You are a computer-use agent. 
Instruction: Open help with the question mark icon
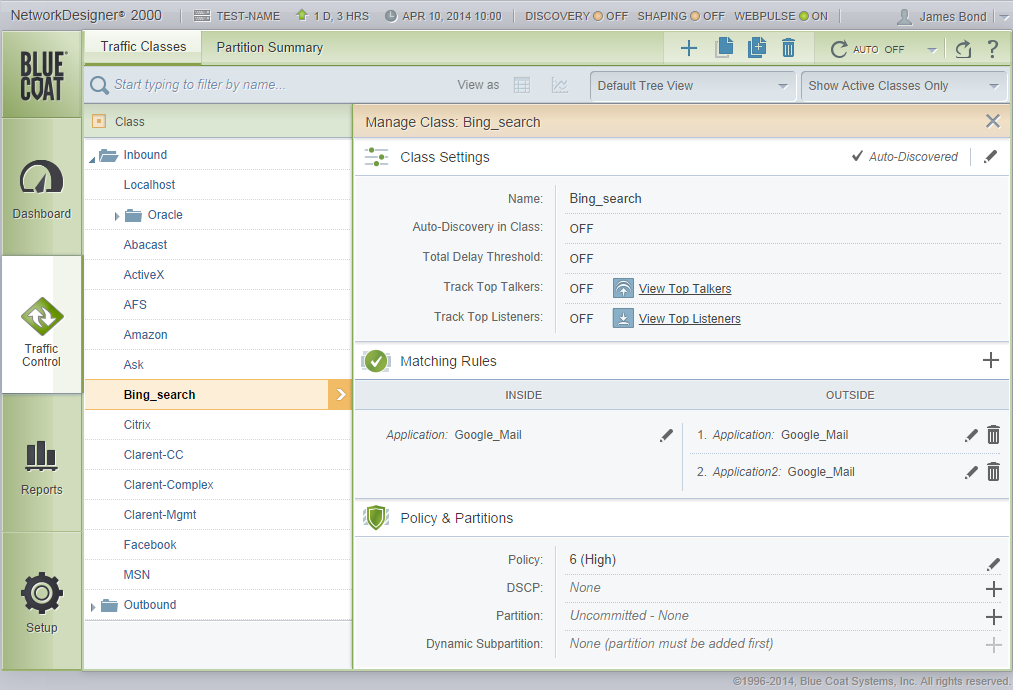[x=993, y=48]
